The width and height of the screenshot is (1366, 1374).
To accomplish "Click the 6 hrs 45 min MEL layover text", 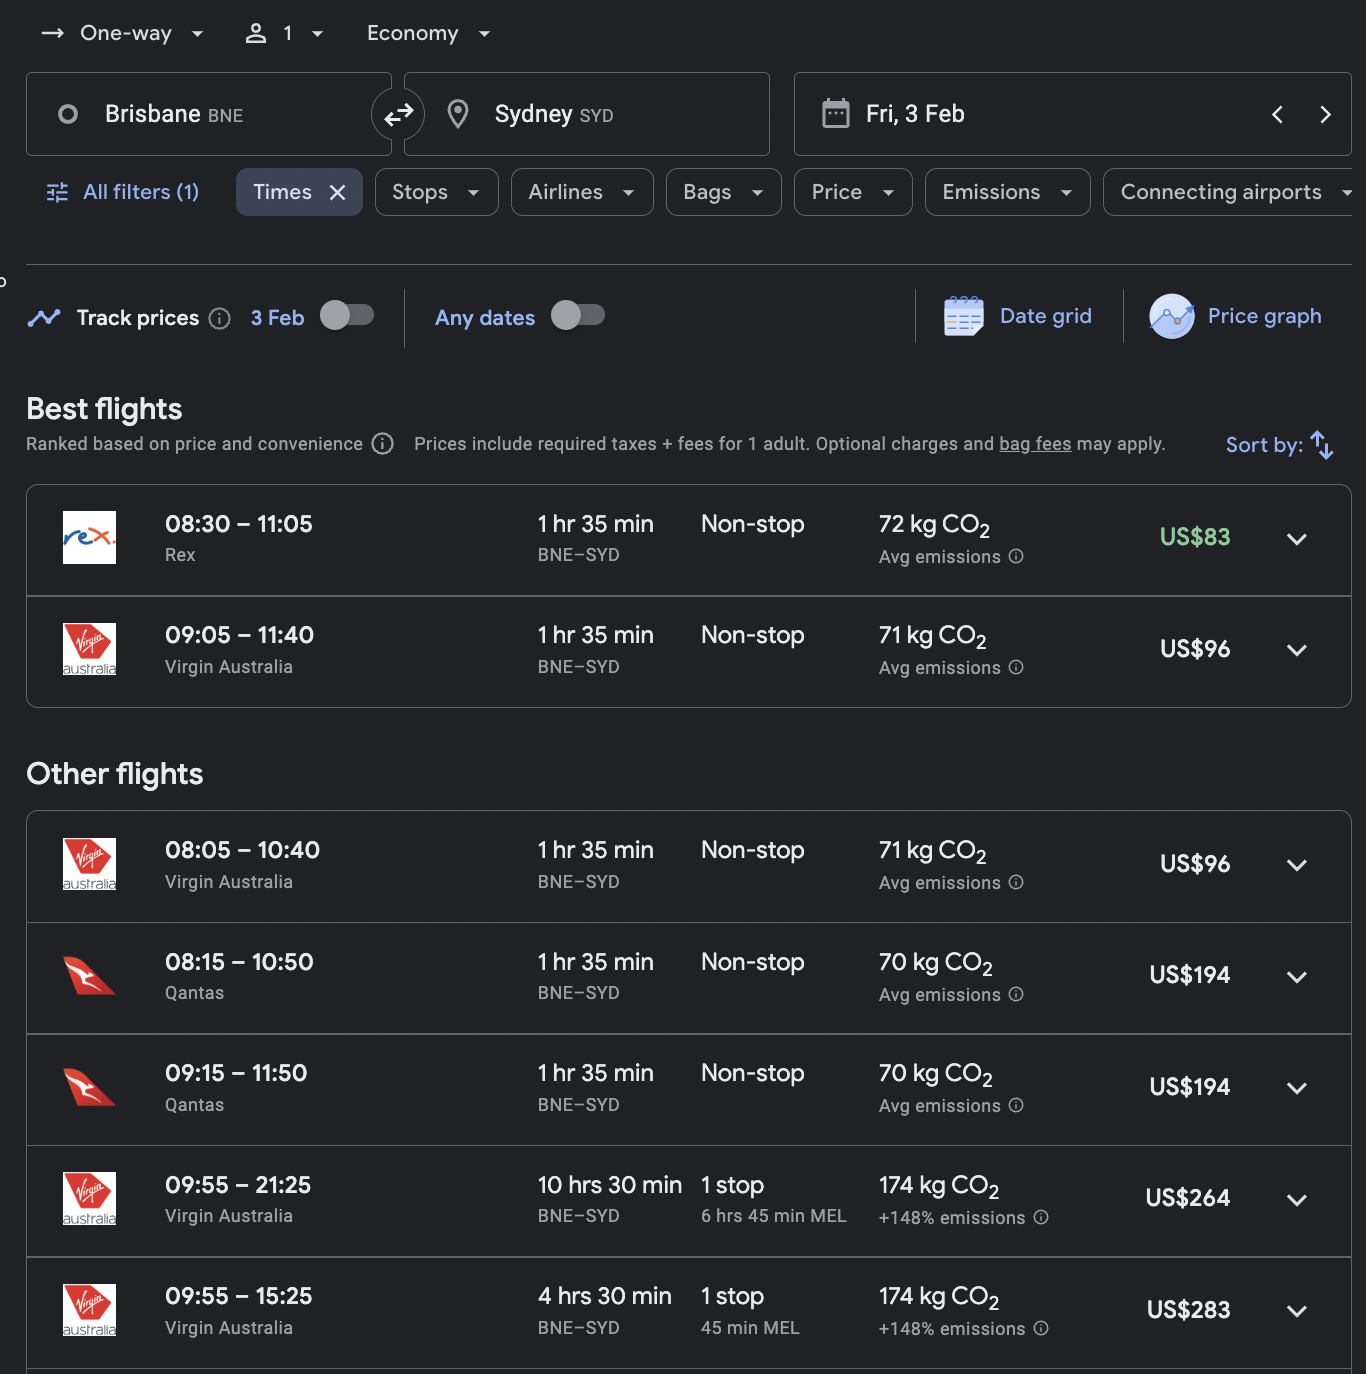I will pyautogui.click(x=773, y=1216).
